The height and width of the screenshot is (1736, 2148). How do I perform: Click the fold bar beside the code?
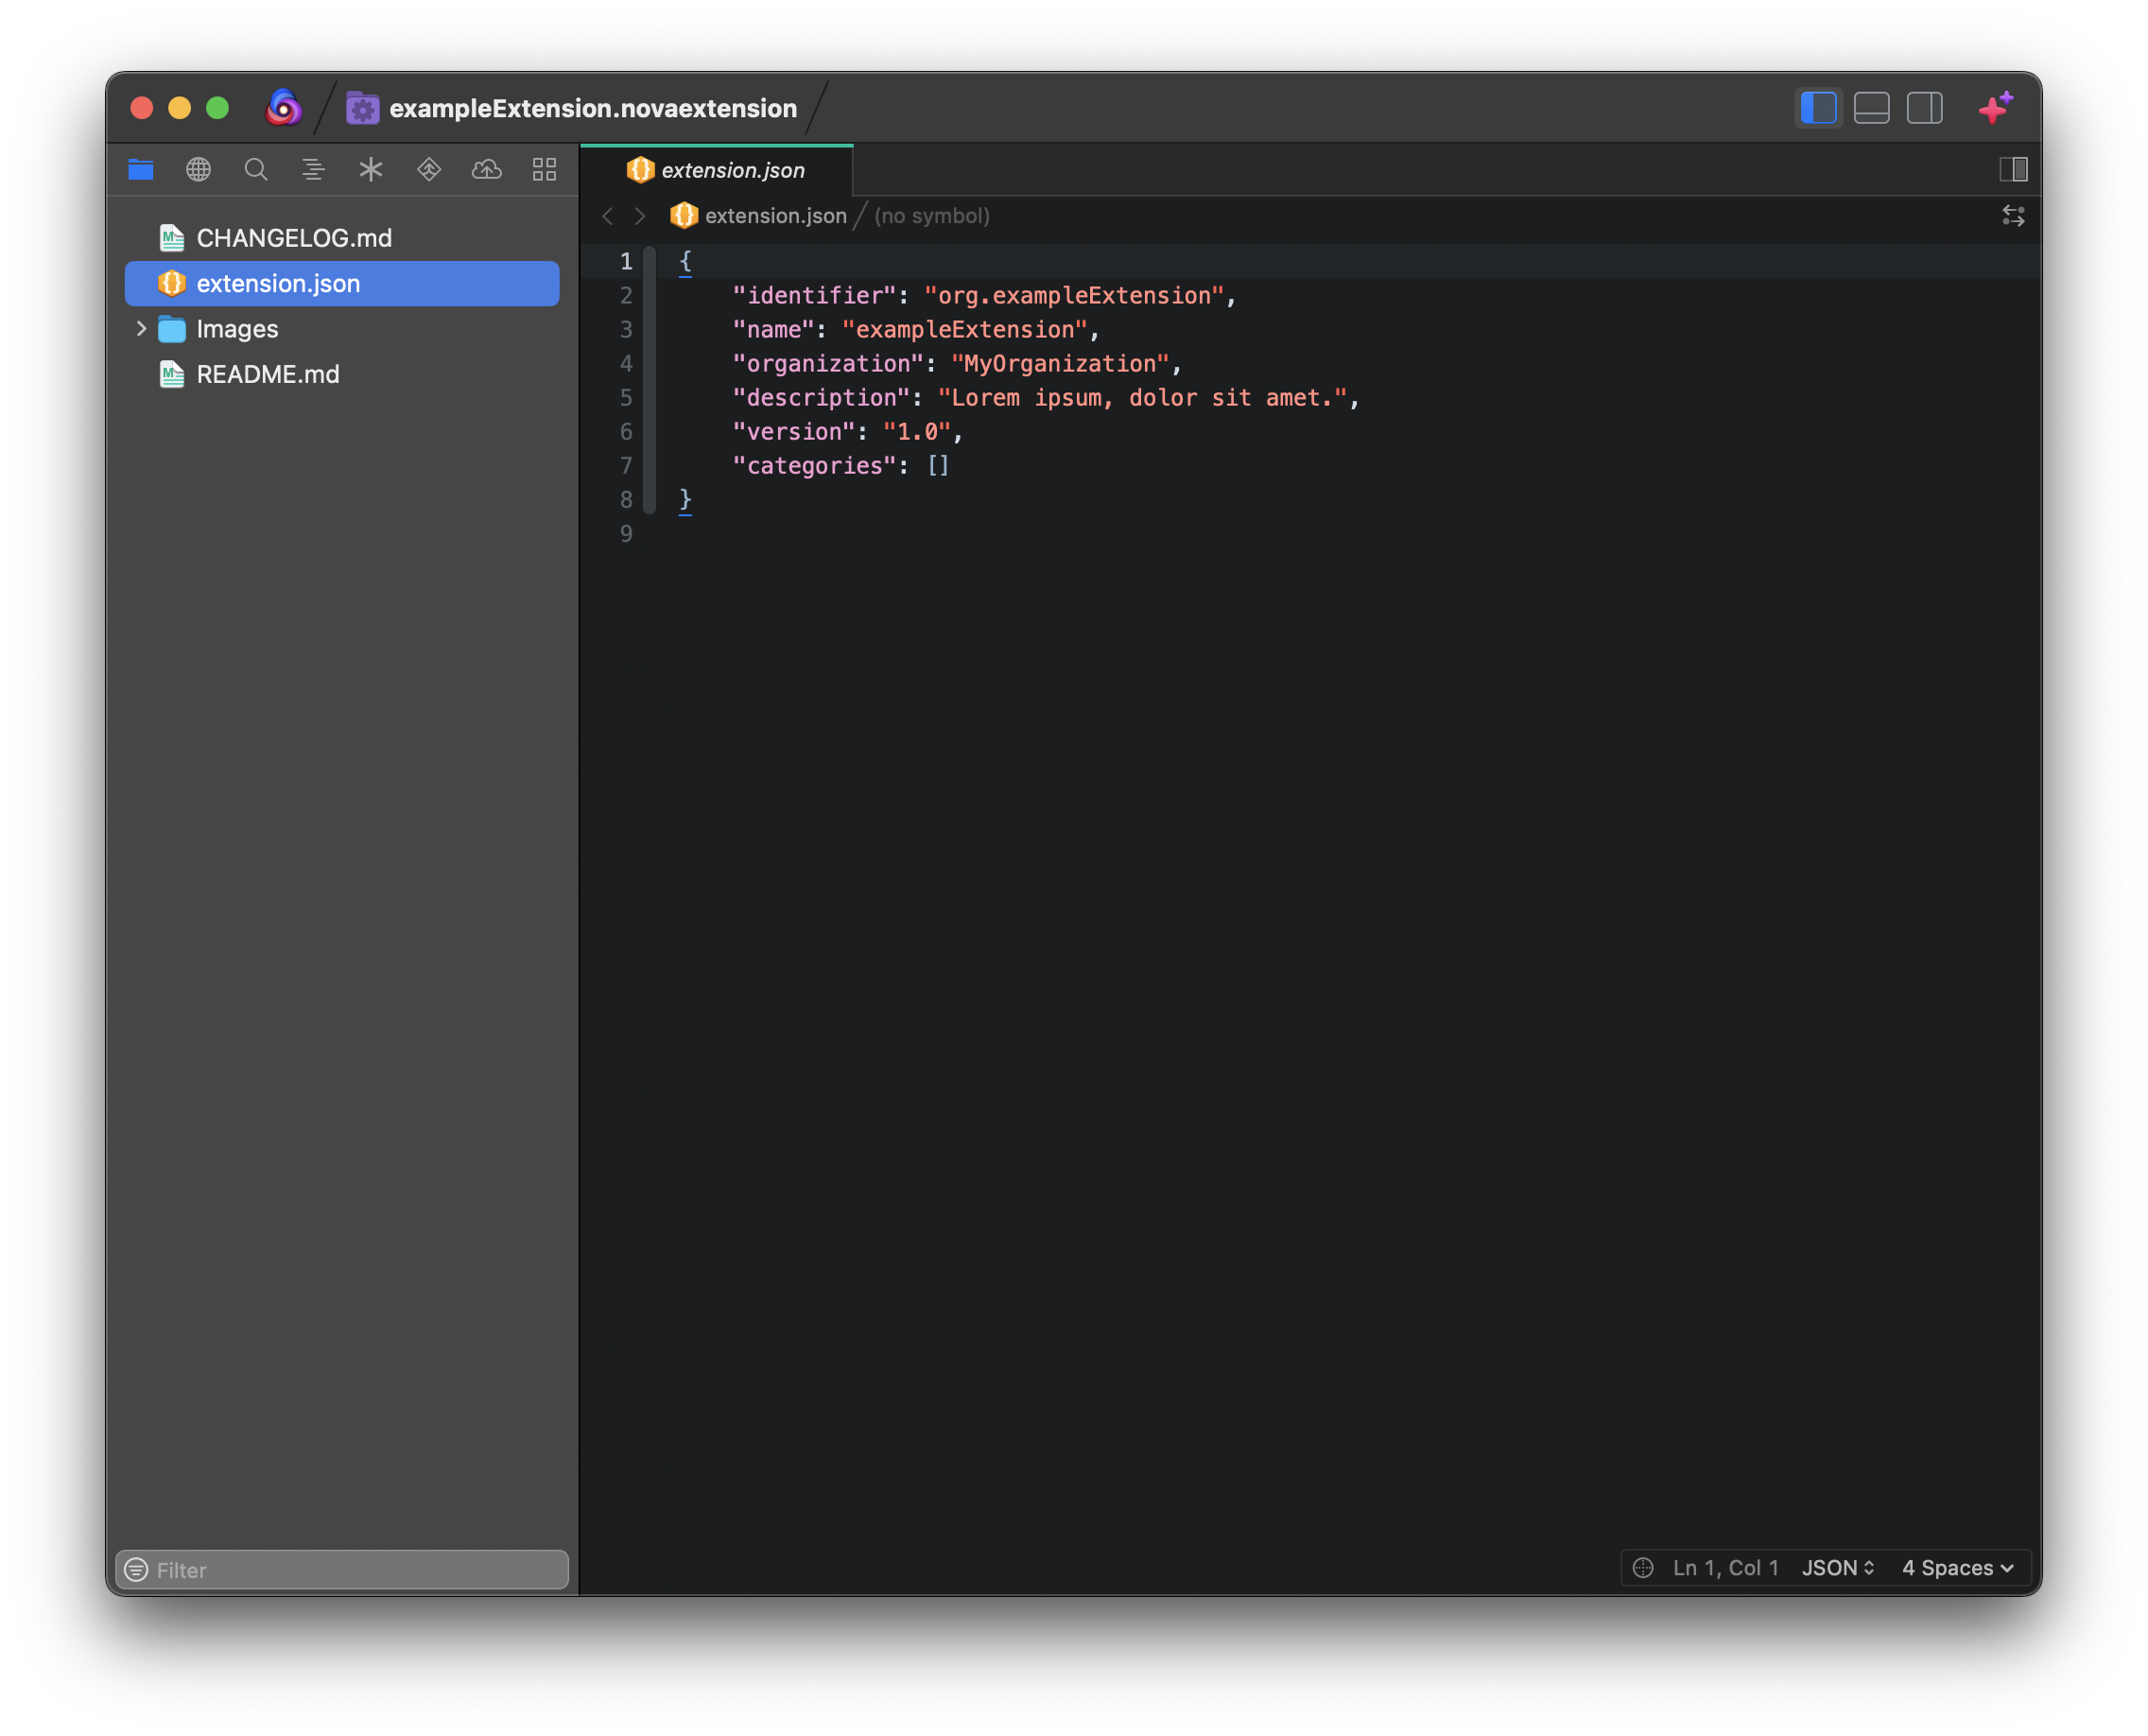649,381
